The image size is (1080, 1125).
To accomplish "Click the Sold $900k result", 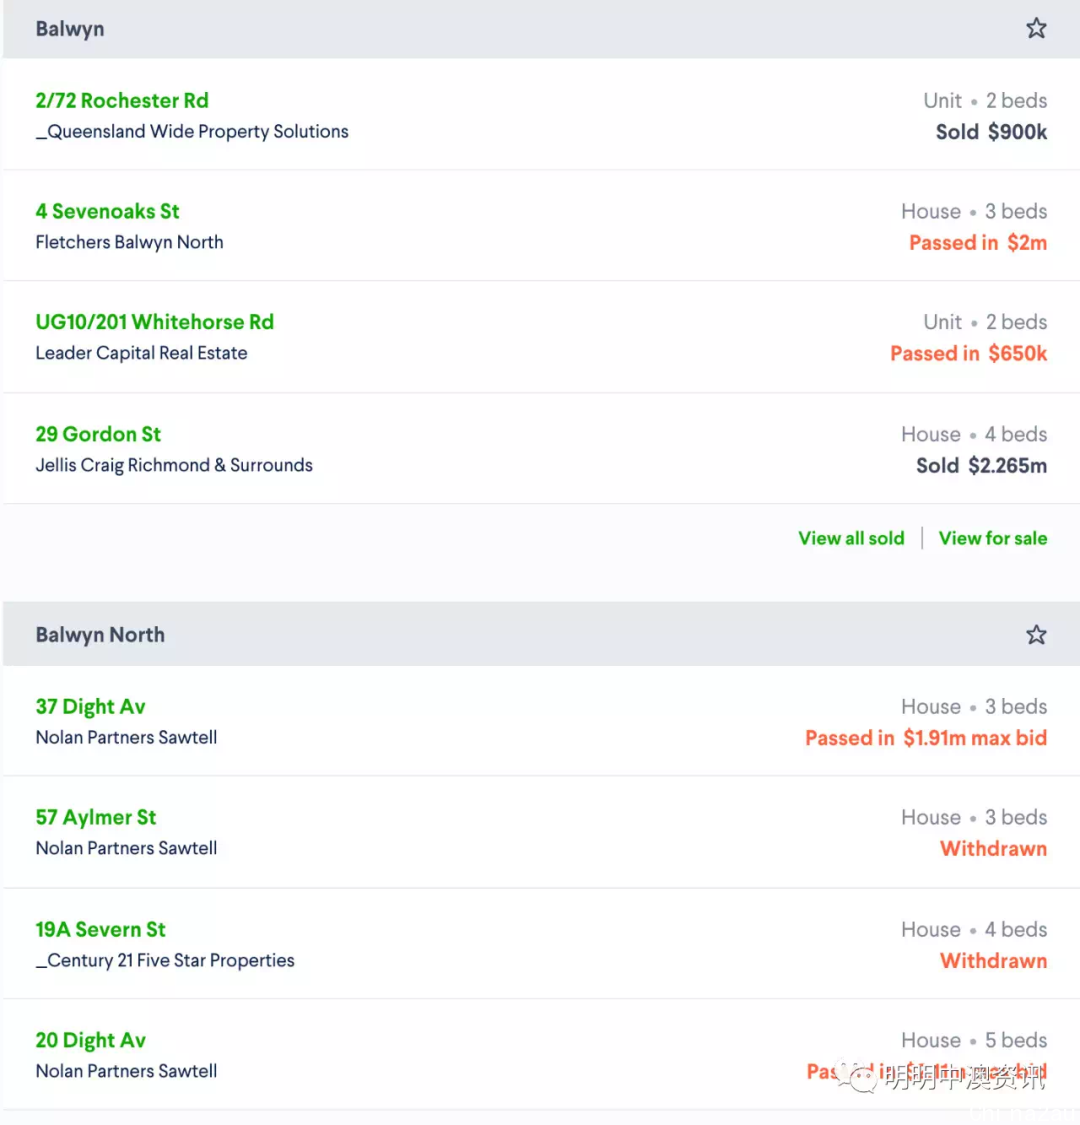I will (x=991, y=132).
